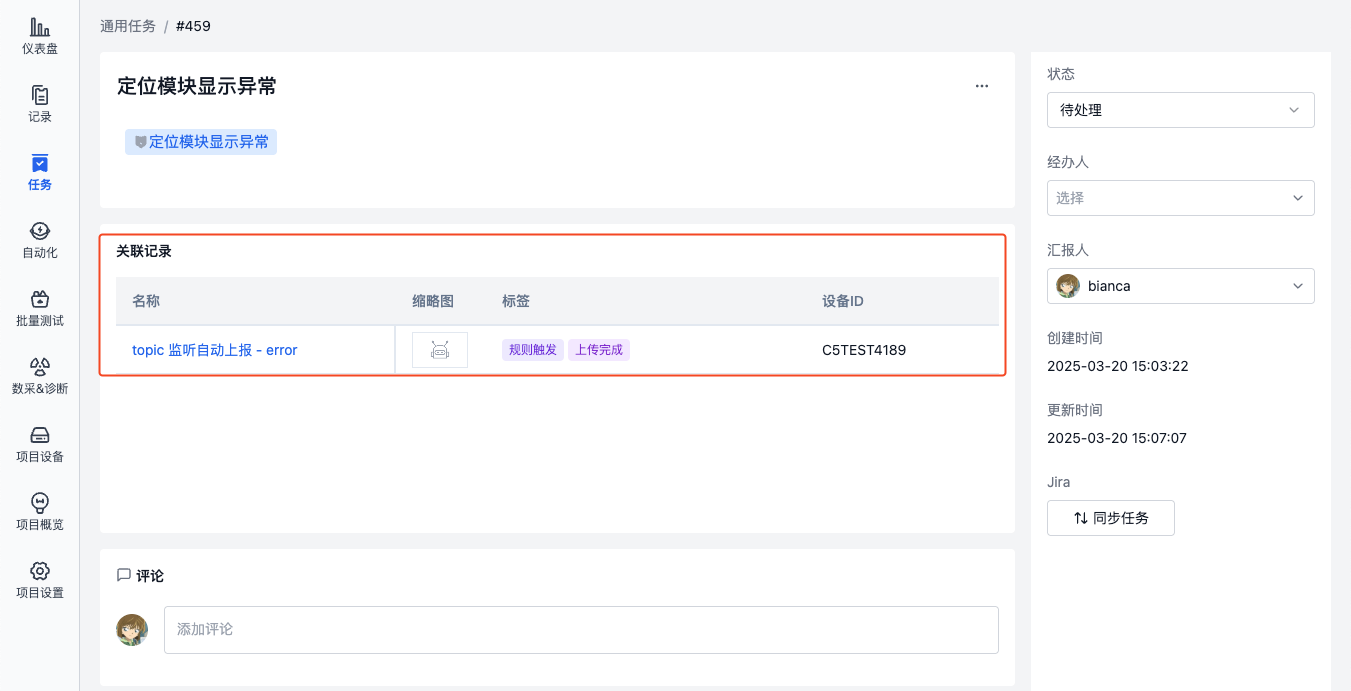Click the 规则触发 label tag
1351x691 pixels.
click(532, 350)
